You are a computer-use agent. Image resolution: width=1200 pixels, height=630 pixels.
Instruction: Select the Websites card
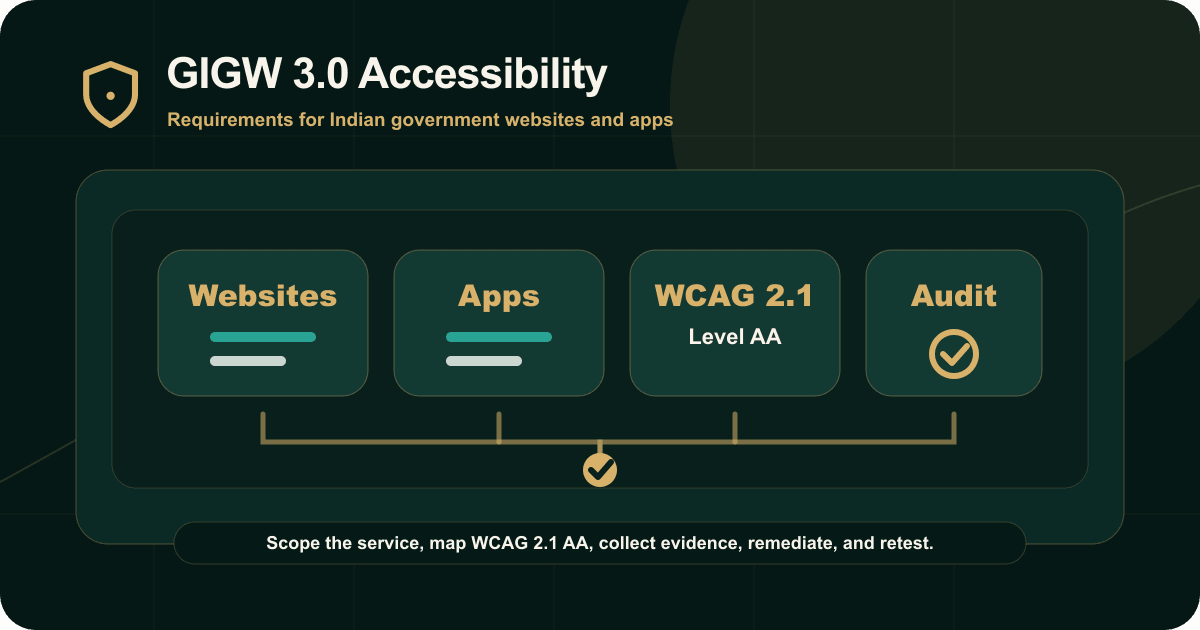[x=263, y=323]
